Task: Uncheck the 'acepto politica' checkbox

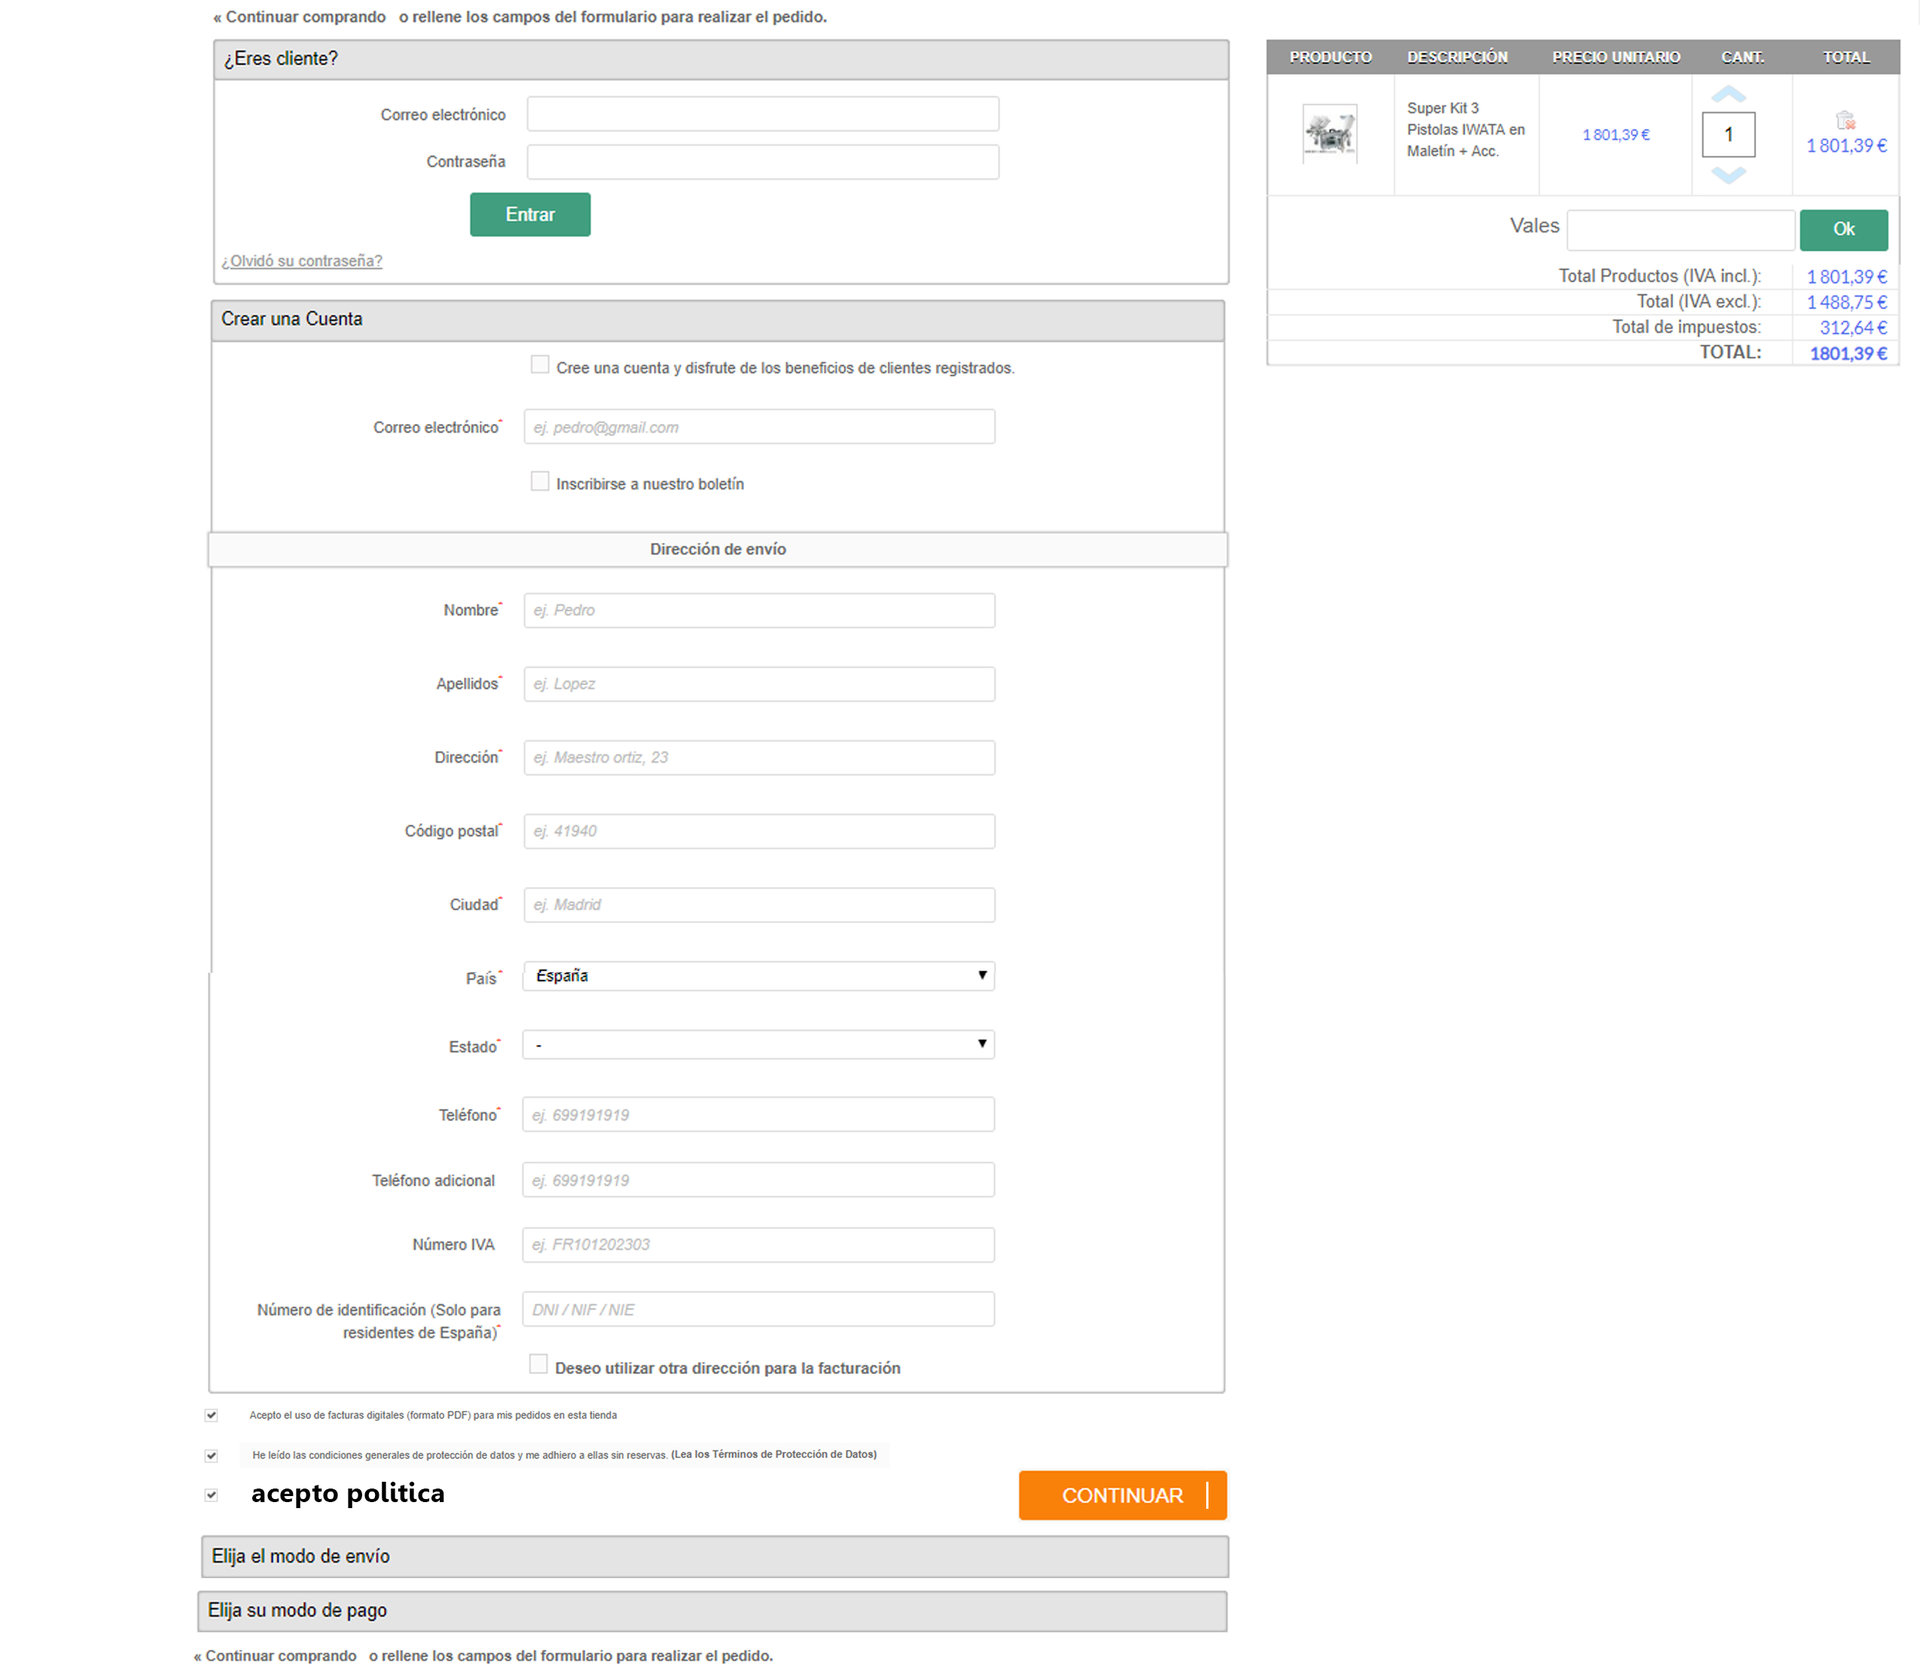Action: pos(211,1495)
